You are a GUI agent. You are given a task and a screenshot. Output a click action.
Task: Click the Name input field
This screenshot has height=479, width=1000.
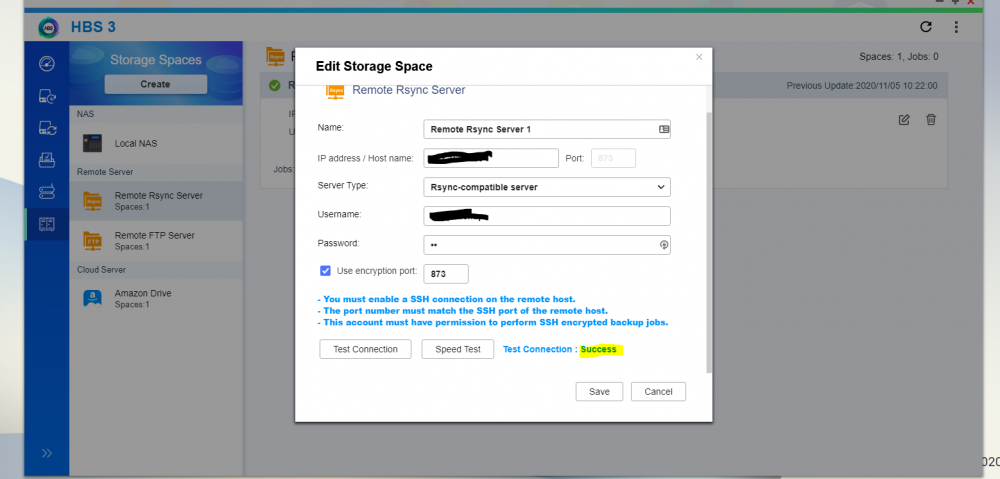pyautogui.click(x=547, y=129)
